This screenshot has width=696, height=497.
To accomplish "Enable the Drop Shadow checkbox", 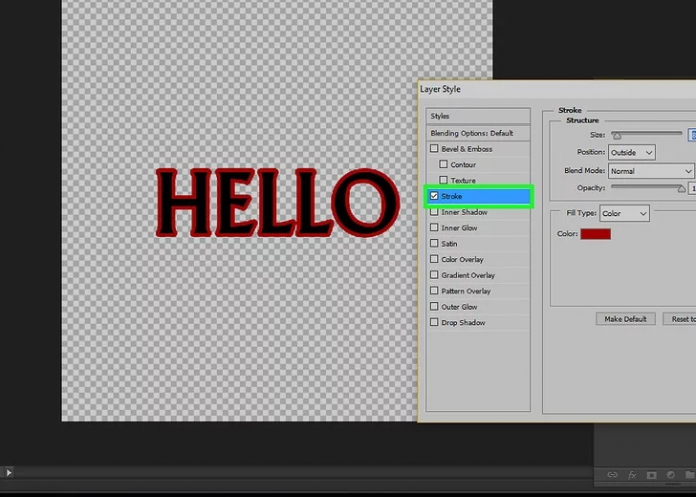I will click(434, 323).
